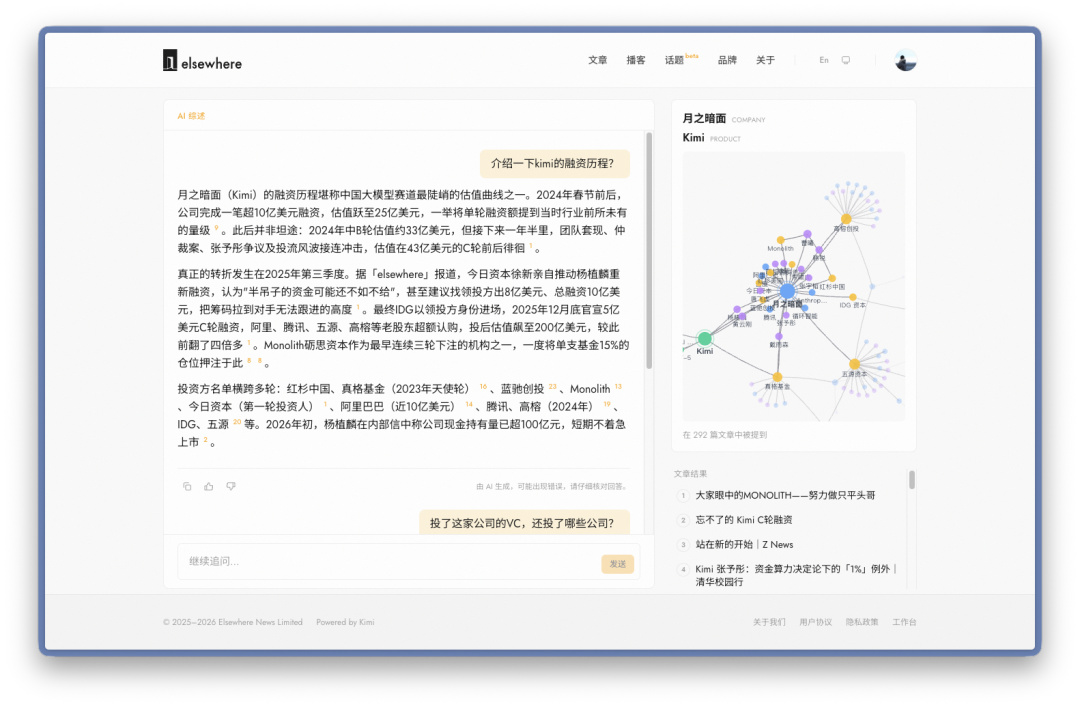Screen dimensions: 1080x707
Task: Open citation 20 after 五源
Action: (237, 422)
